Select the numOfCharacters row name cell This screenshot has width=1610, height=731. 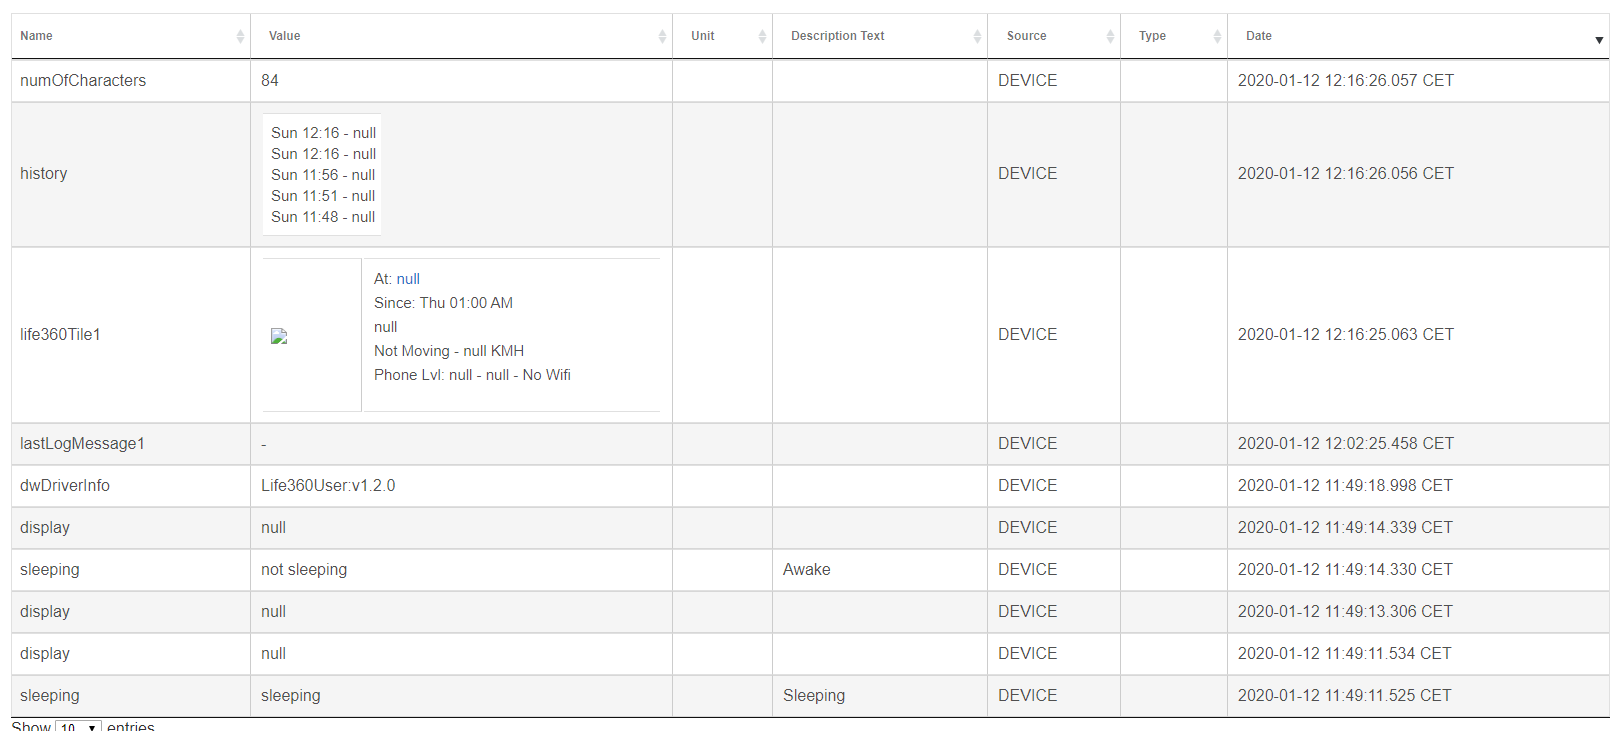point(131,81)
